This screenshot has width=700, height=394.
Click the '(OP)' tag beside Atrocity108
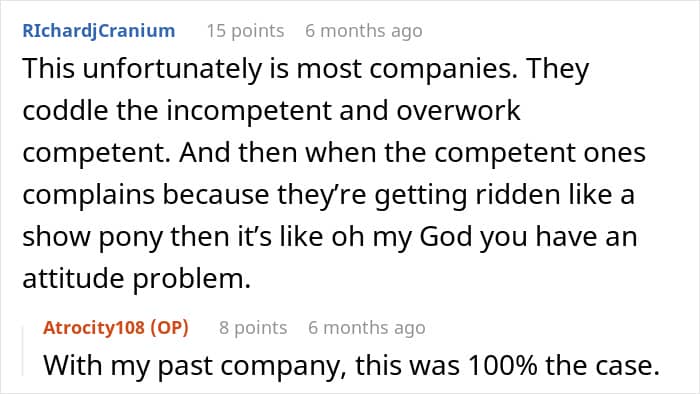coord(169,328)
